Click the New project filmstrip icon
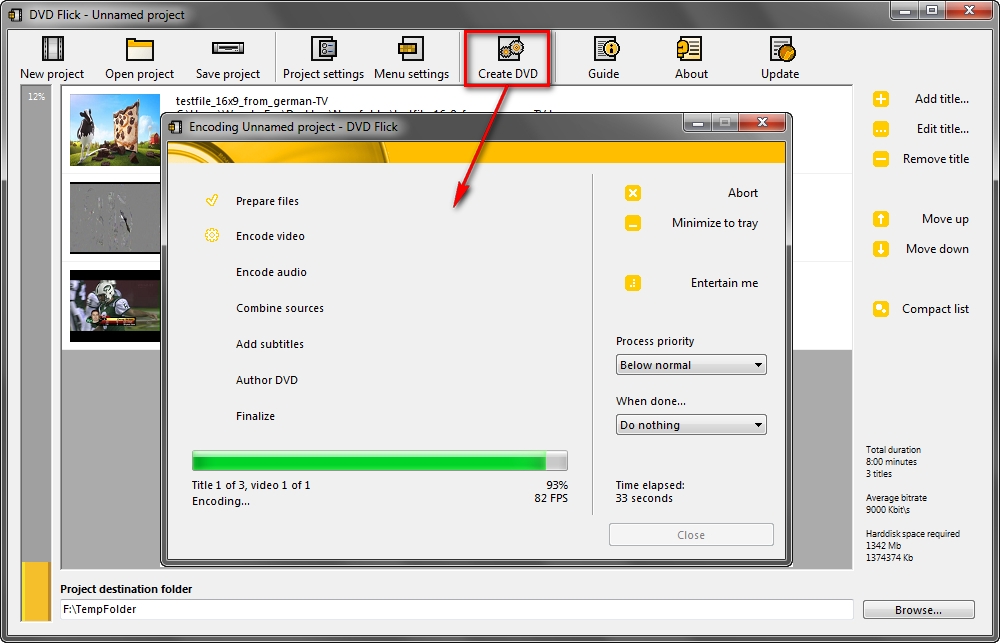Image resolution: width=1000 pixels, height=643 pixels. (x=52, y=48)
